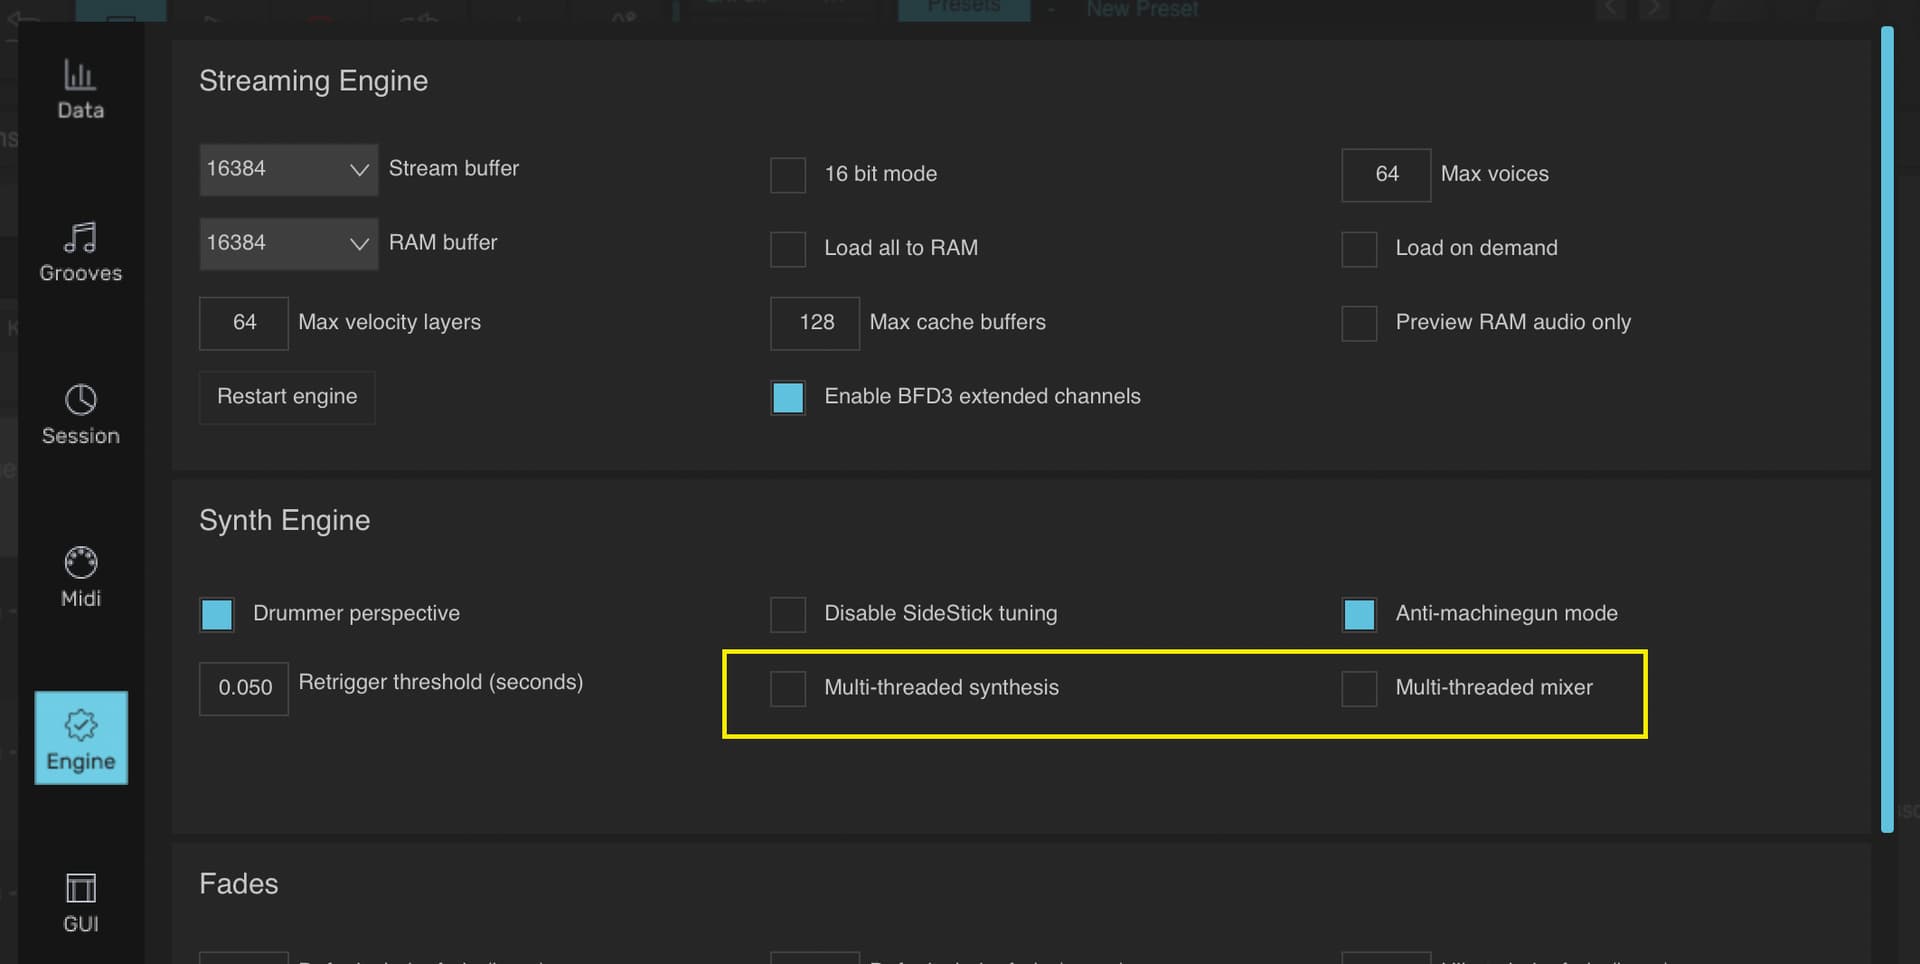
Task: Disable Anti-machinegun mode checkbox
Action: [1359, 614]
